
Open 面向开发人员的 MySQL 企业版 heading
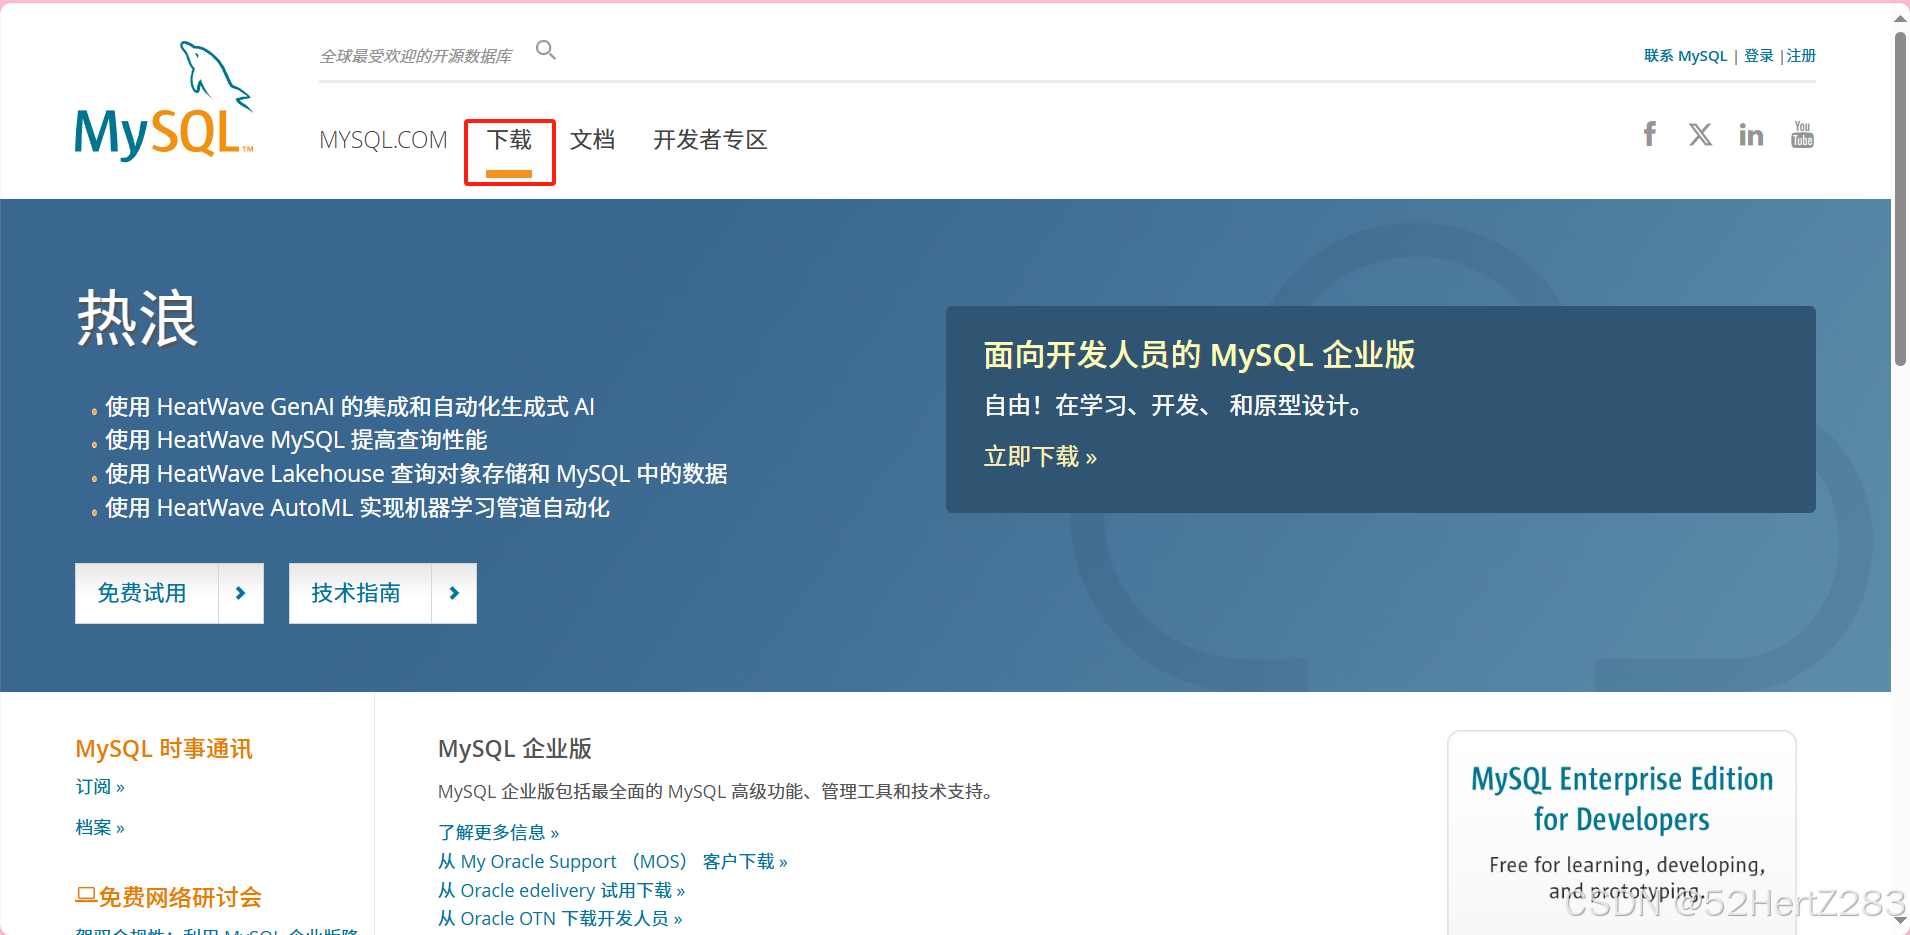[1199, 355]
